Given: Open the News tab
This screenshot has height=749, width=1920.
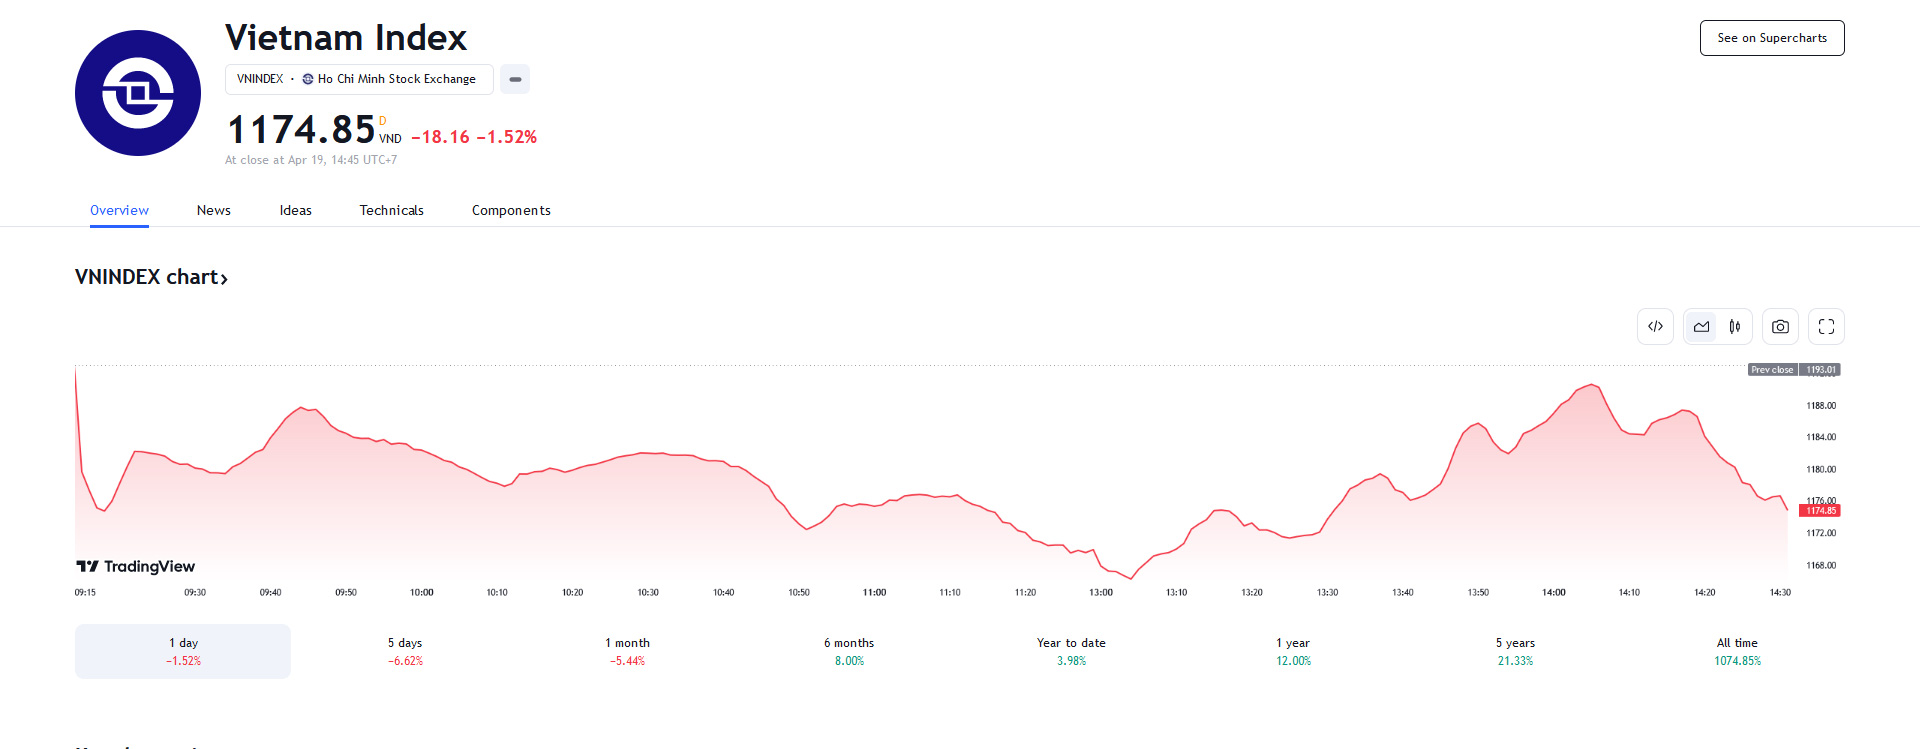Looking at the screenshot, I should click(x=214, y=210).
